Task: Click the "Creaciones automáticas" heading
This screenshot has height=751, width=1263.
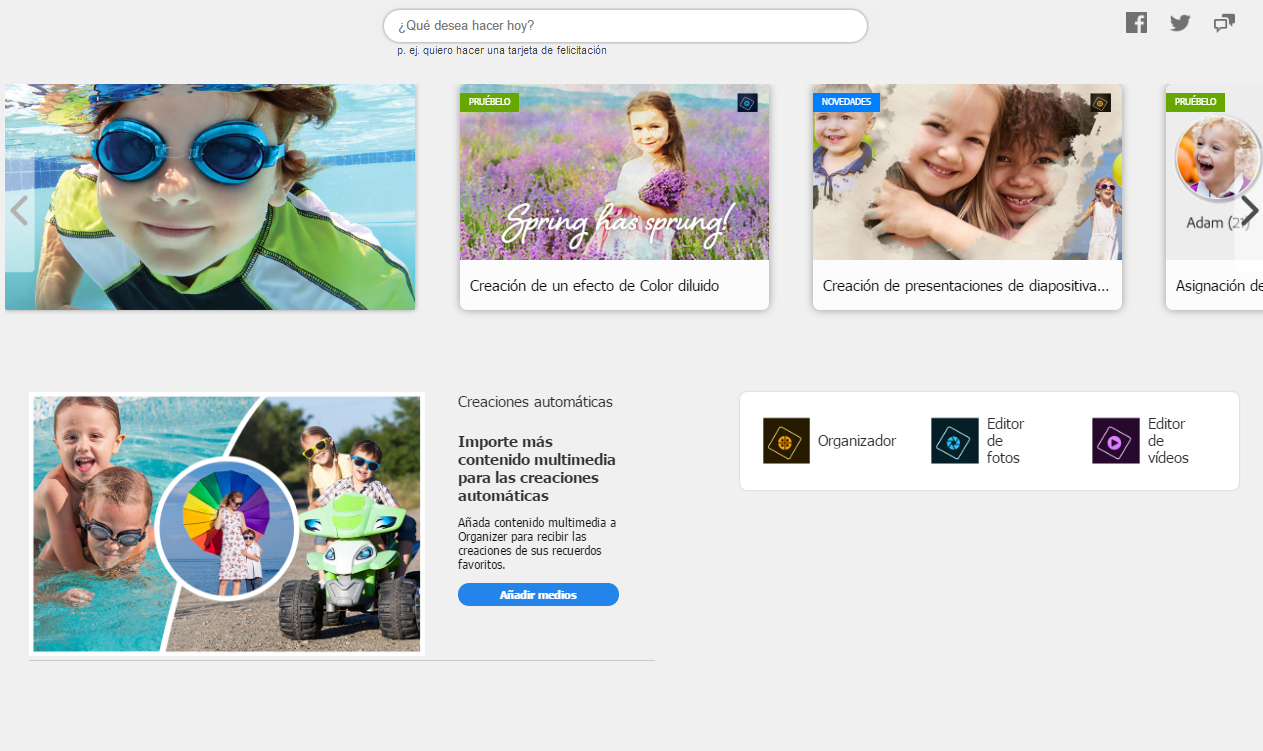Action: tap(535, 402)
